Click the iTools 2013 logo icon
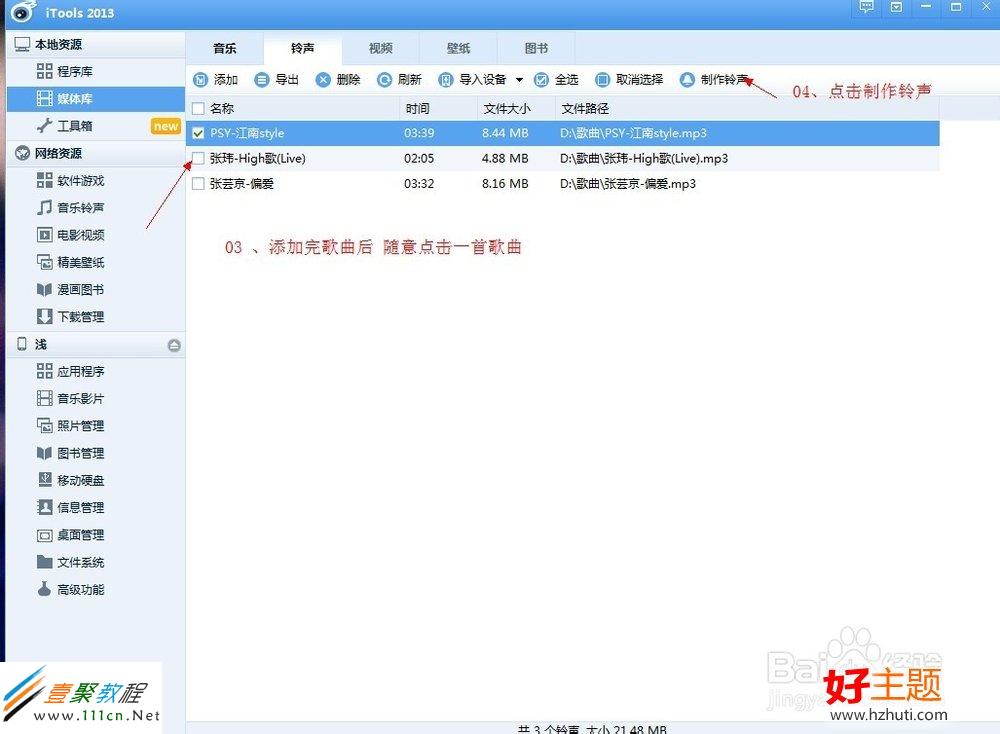The height and width of the screenshot is (734, 1000). point(24,11)
